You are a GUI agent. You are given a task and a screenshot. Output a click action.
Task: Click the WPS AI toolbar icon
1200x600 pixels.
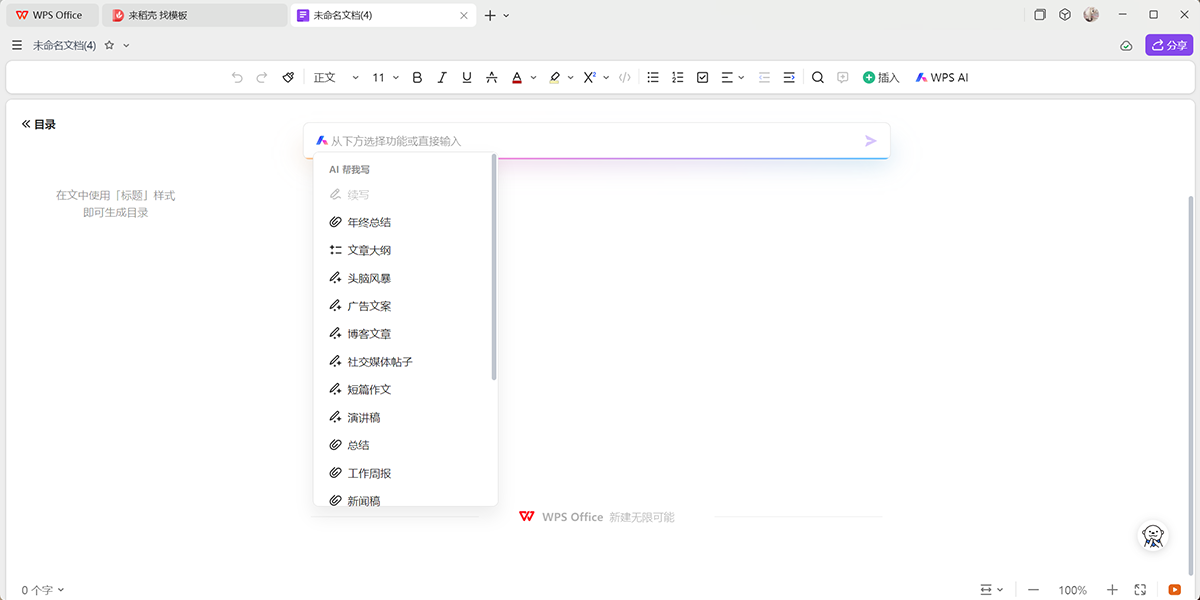[941, 77]
